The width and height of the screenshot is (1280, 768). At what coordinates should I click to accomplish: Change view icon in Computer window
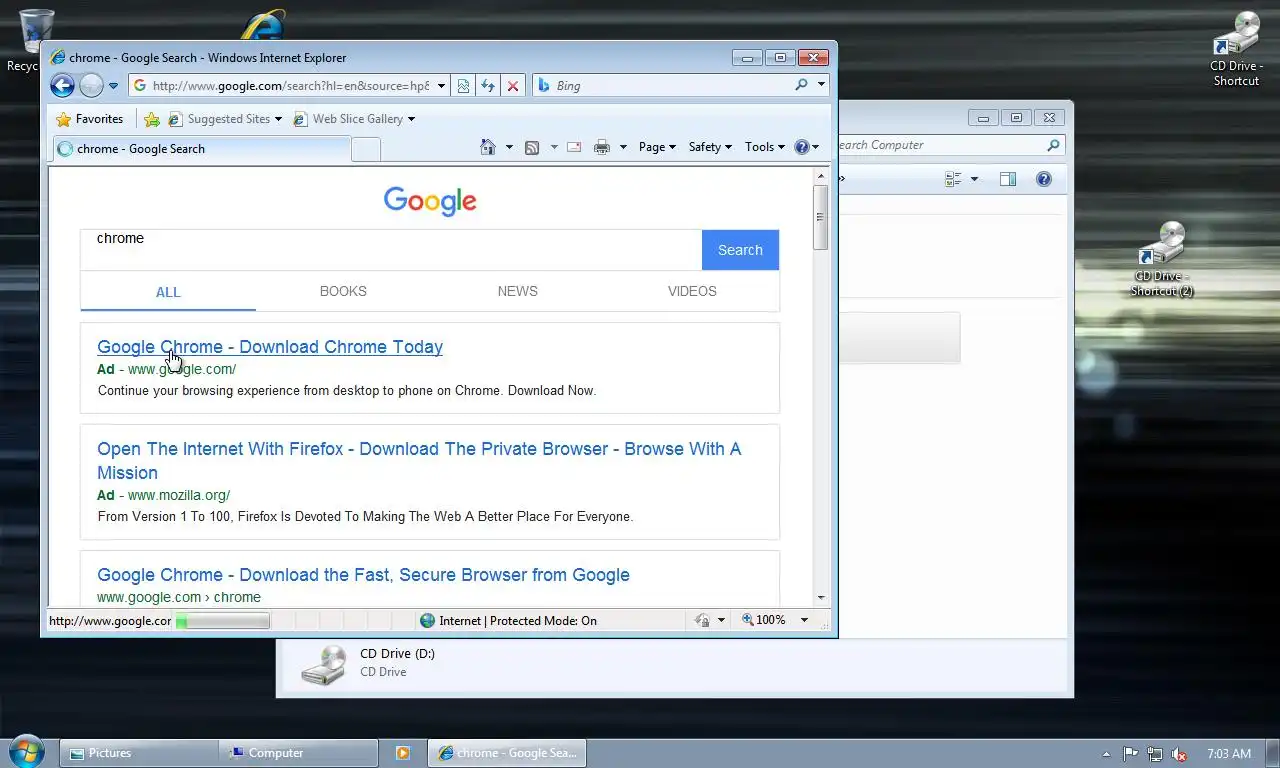click(954, 179)
